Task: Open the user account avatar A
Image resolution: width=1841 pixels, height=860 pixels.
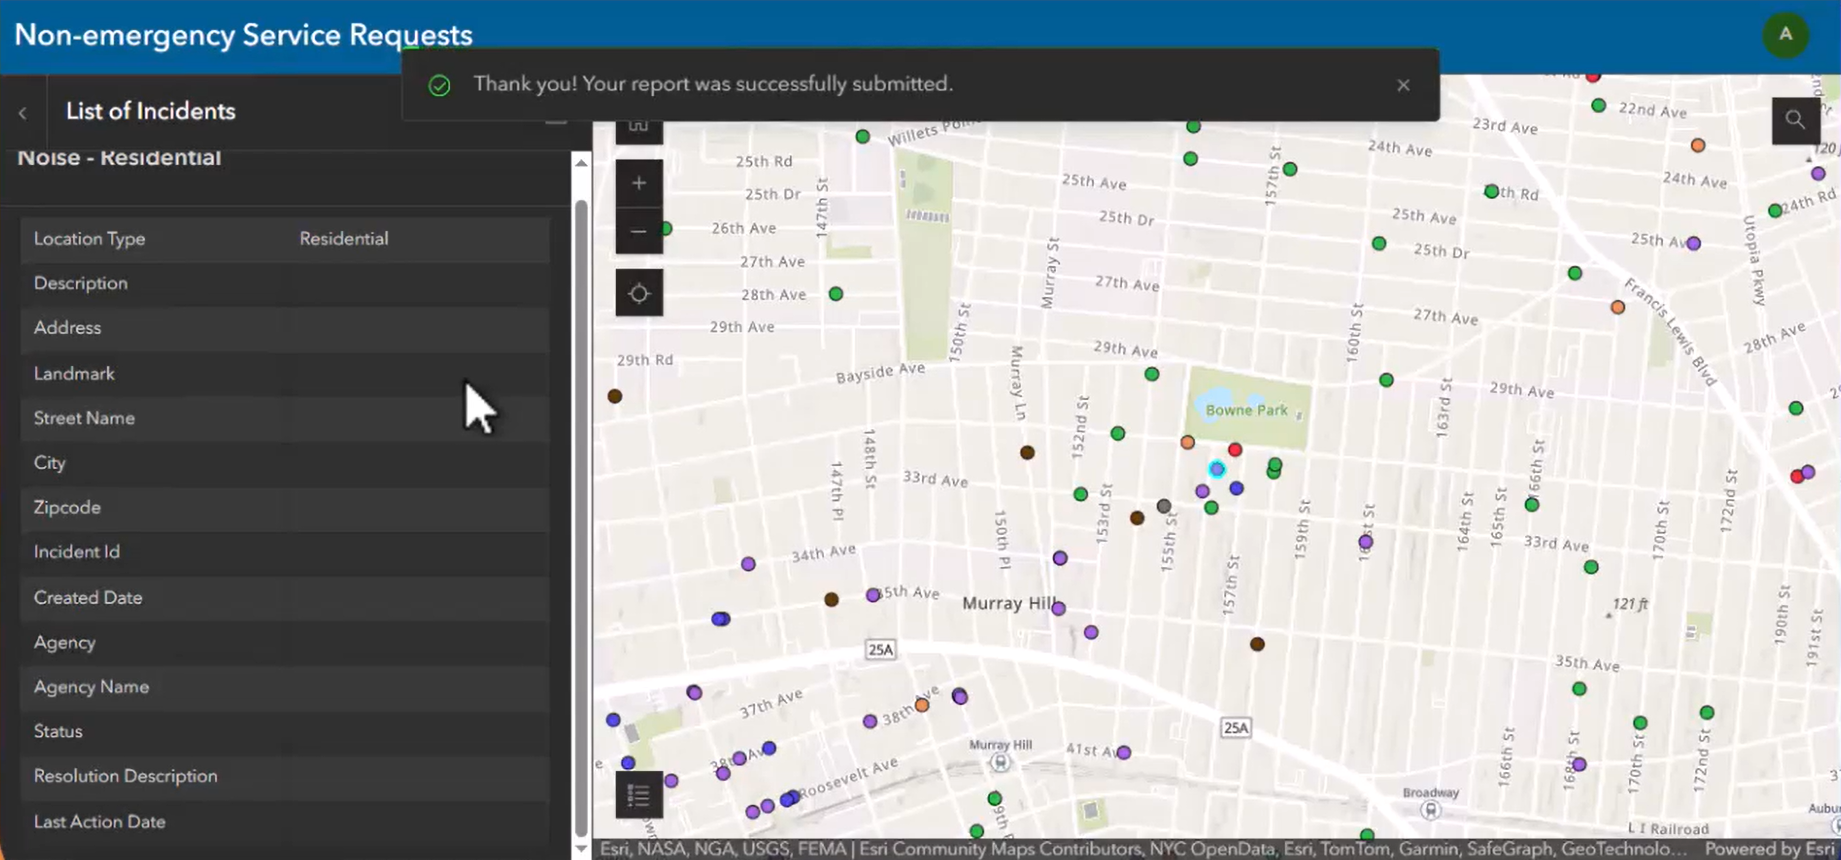Action: (1785, 35)
